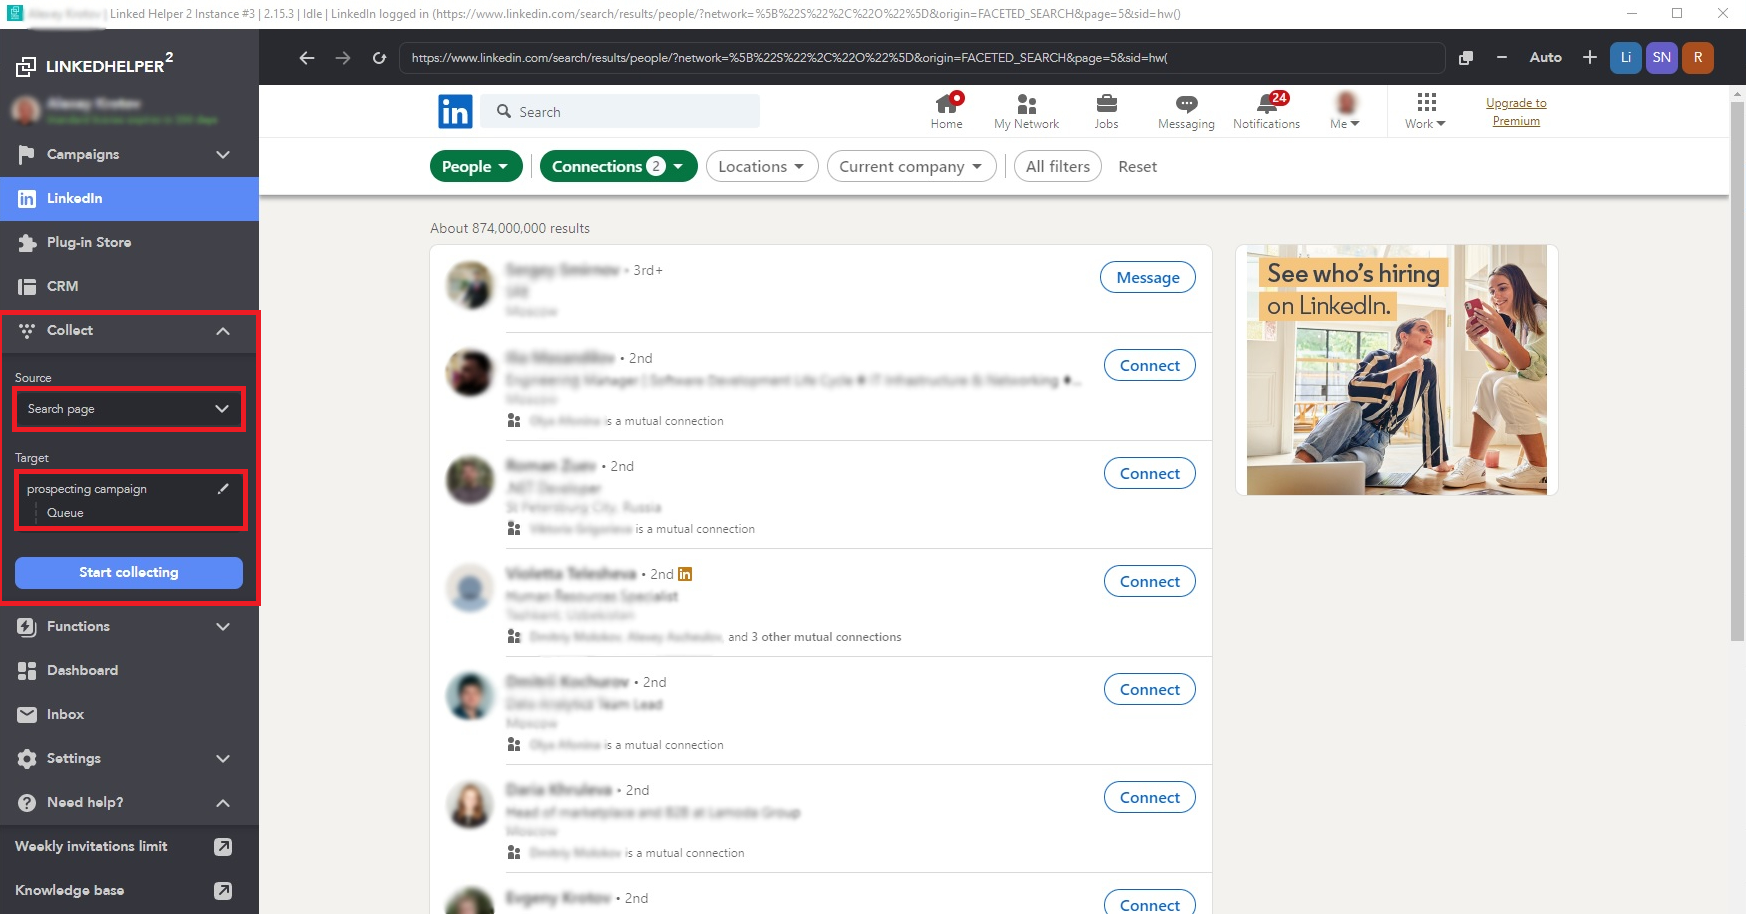Open profile photo of Human Resources Specialist

point(470,588)
